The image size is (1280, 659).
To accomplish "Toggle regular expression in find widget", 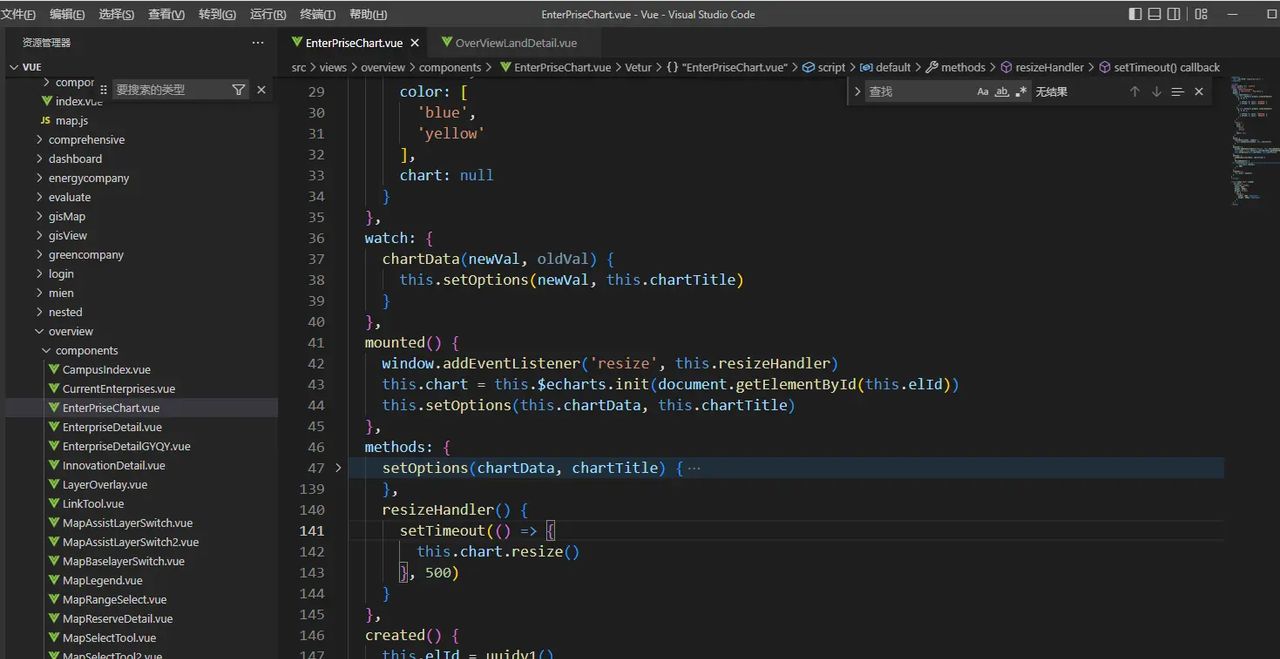I will point(1021,91).
